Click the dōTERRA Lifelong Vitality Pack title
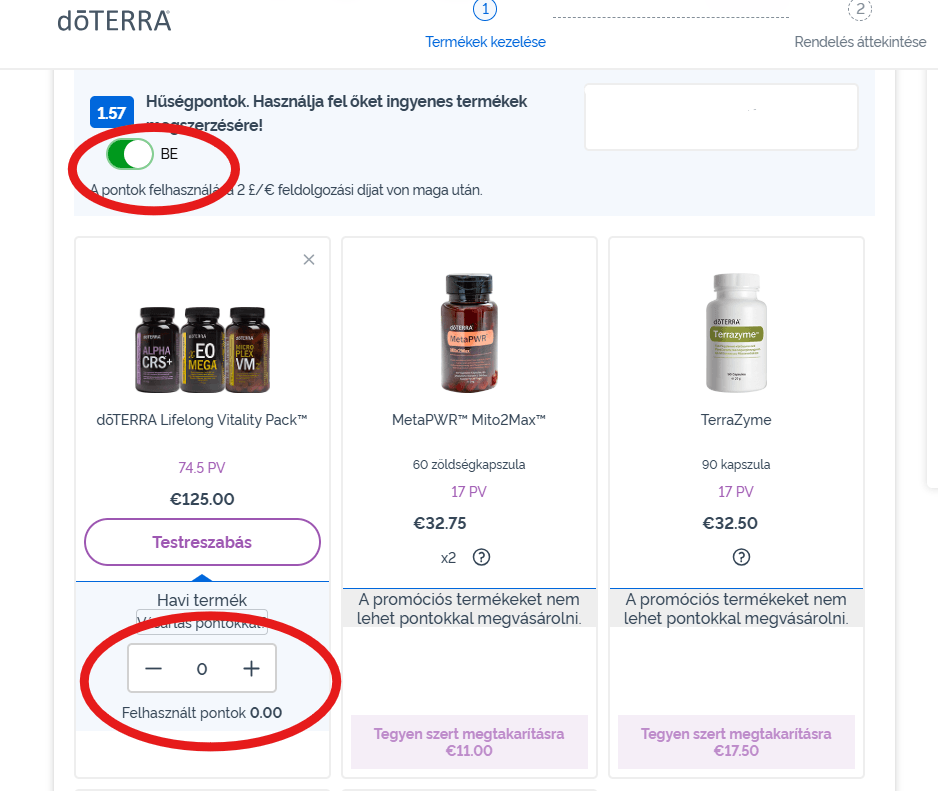Viewport: 938px width, 791px height. pos(202,420)
